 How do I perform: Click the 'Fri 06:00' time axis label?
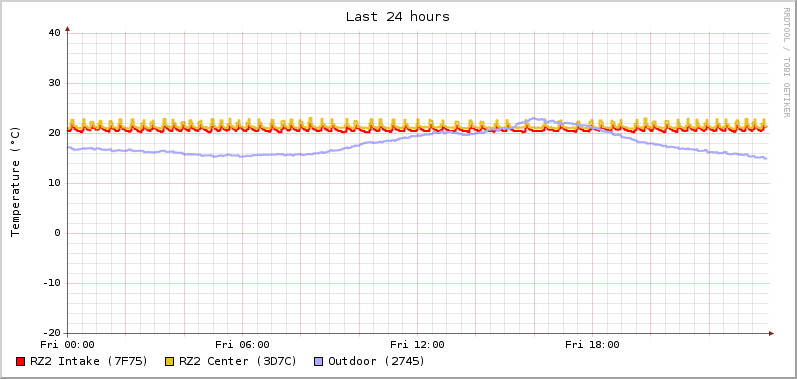[242, 345]
